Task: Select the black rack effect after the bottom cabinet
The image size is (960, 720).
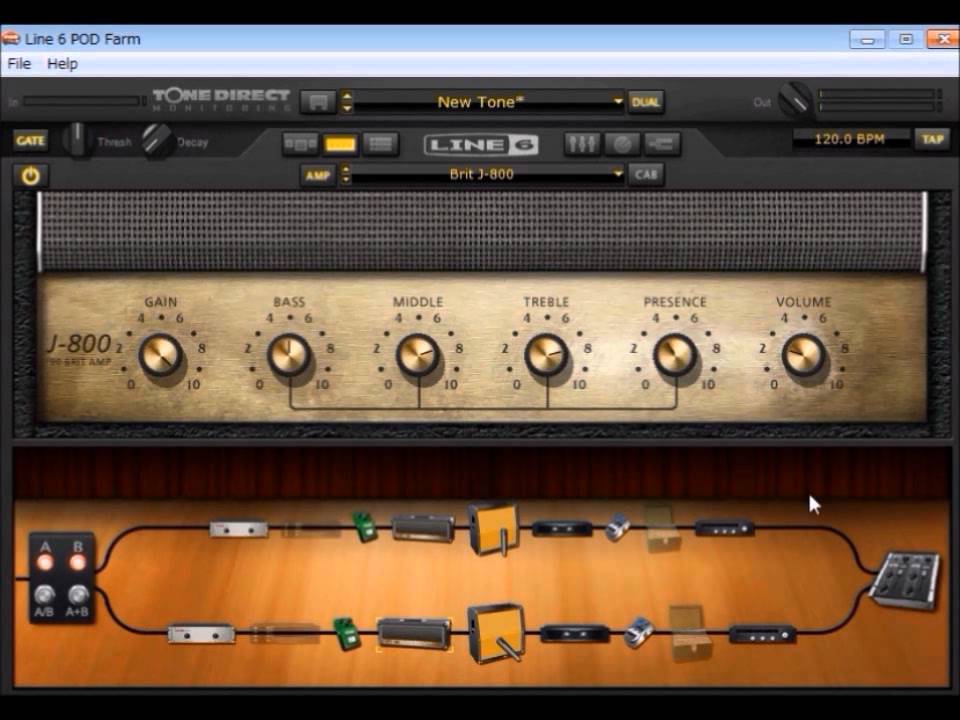Action: 574,633
